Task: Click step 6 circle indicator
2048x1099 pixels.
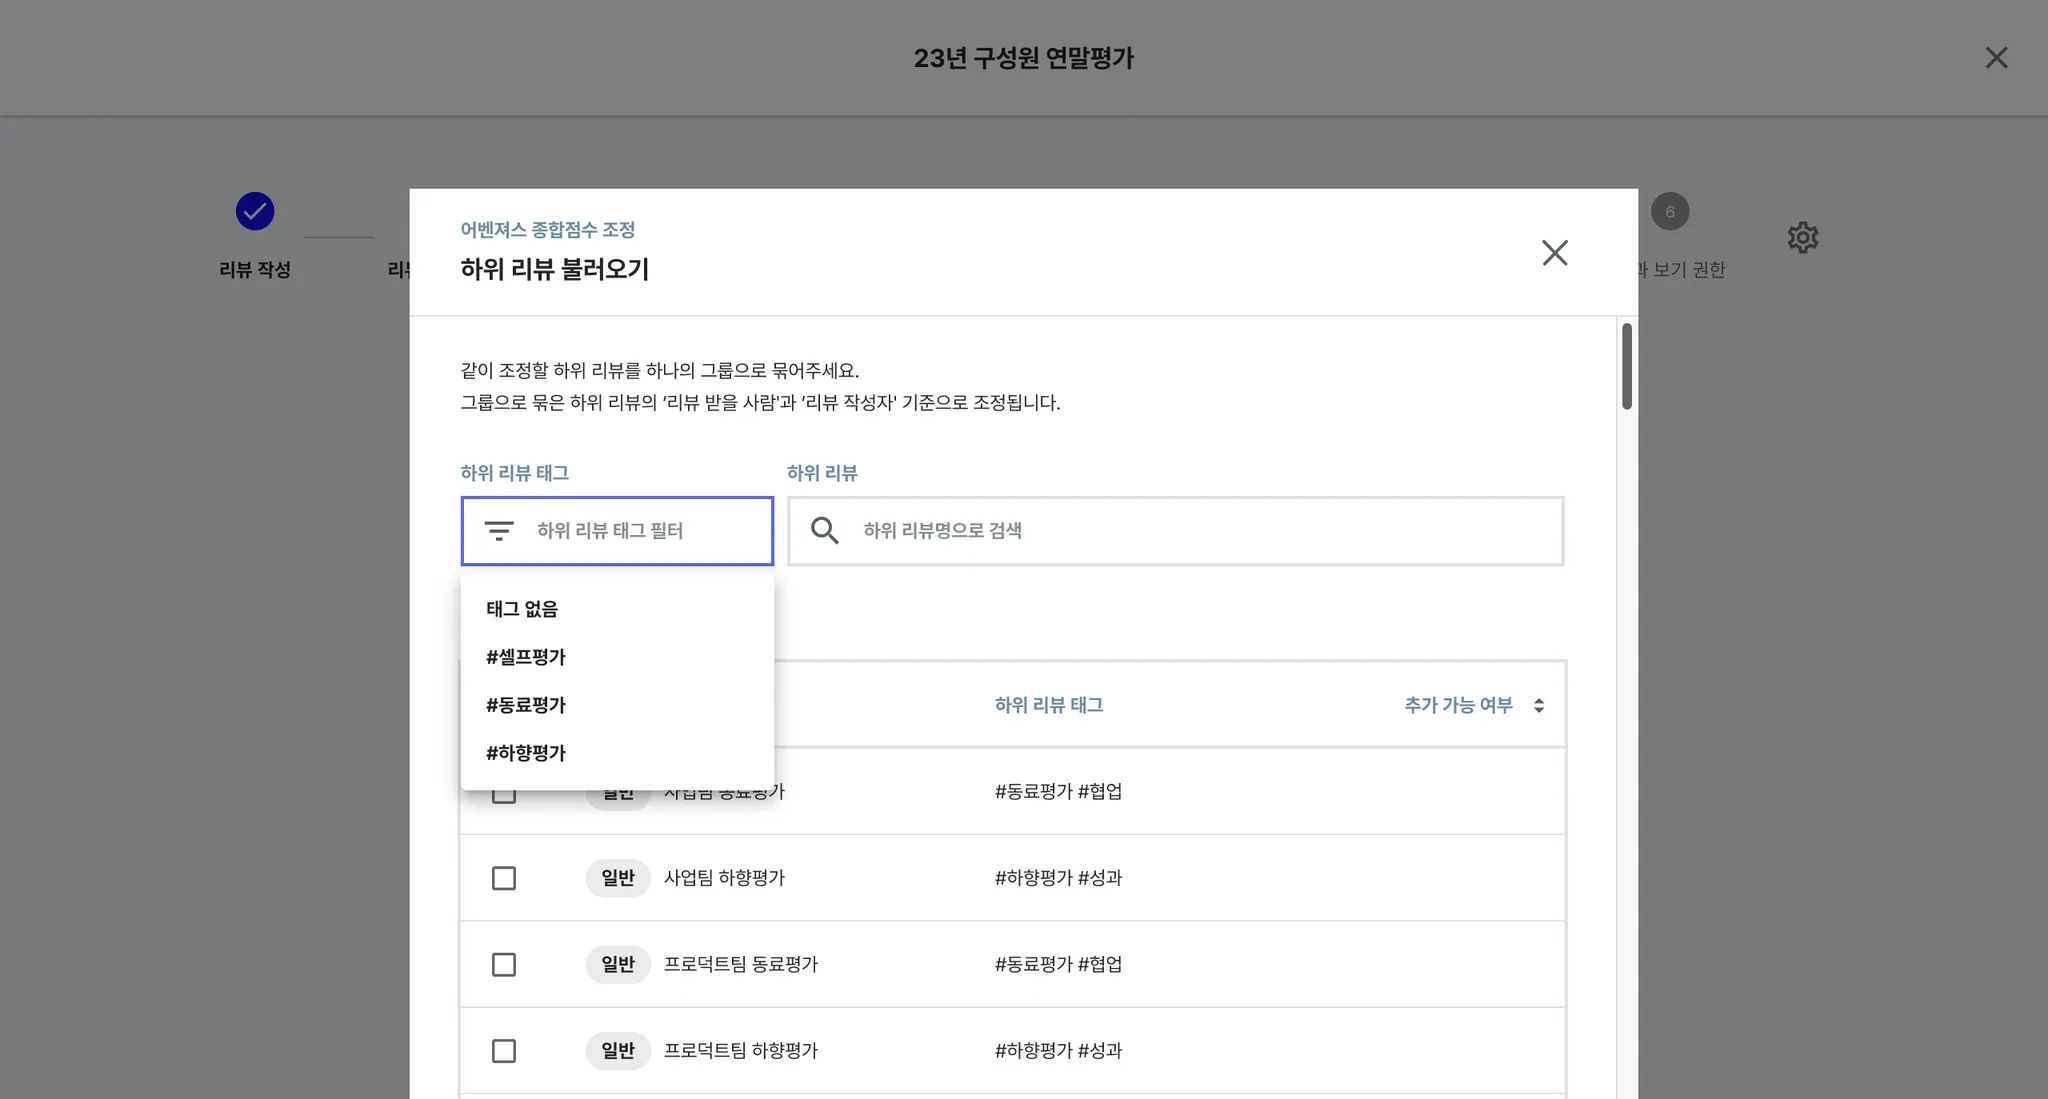Action: click(1669, 212)
